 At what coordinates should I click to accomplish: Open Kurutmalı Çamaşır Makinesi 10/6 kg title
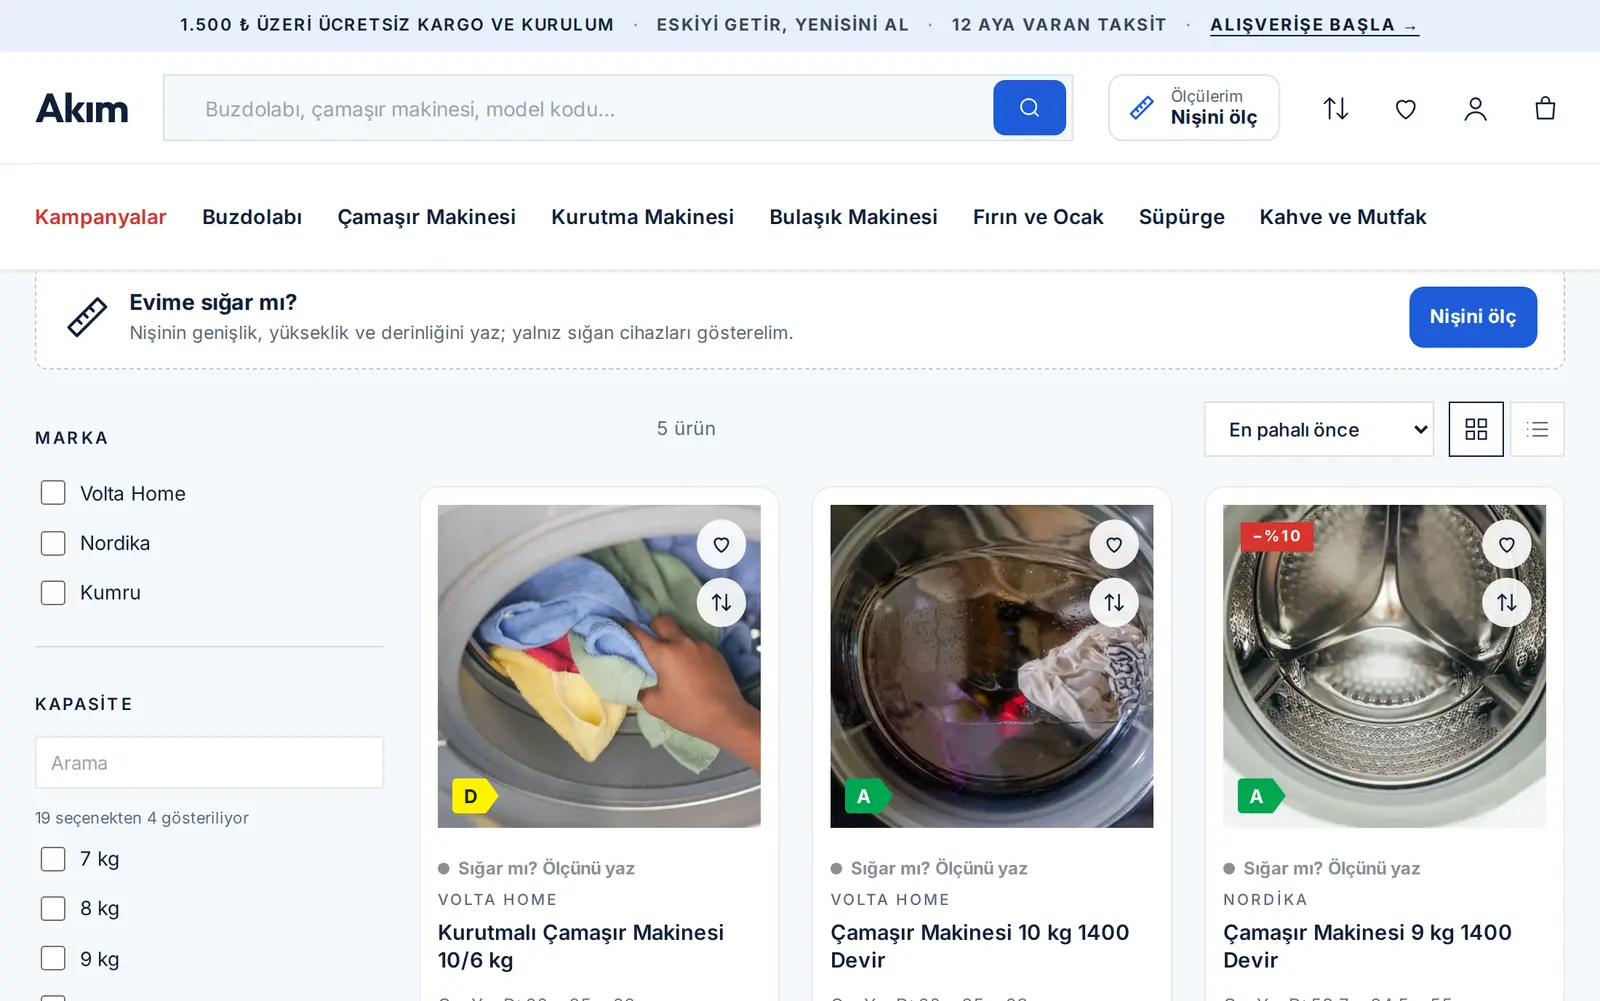pos(581,946)
